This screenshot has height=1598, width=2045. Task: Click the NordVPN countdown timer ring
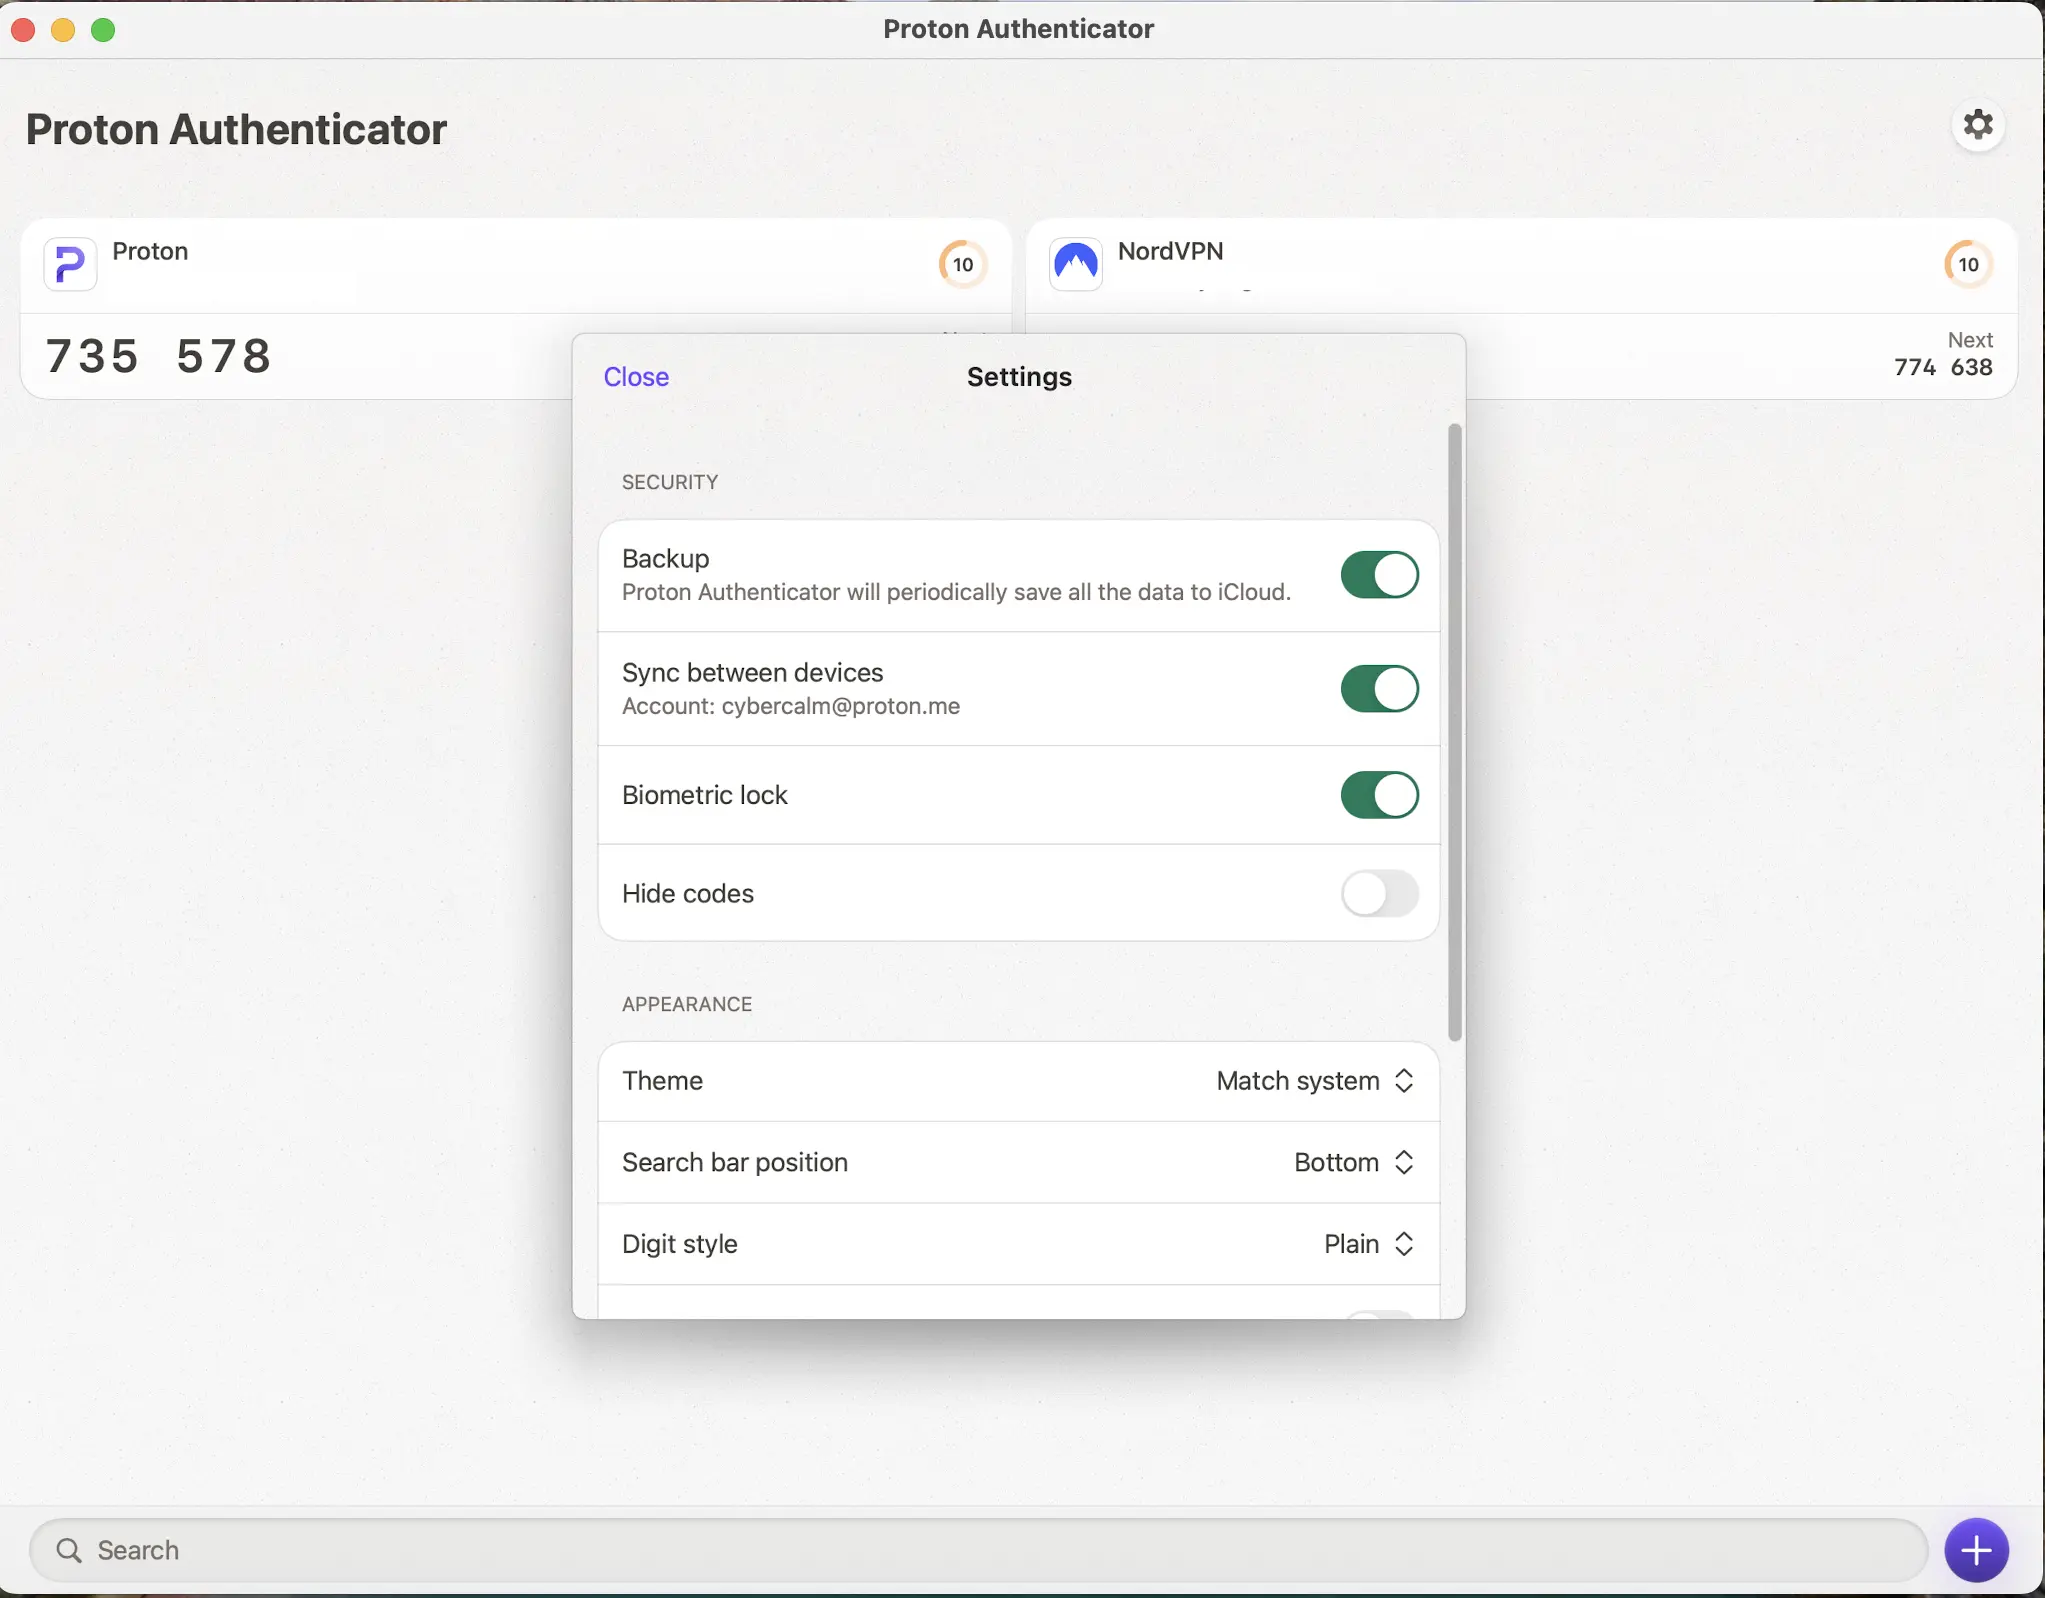(x=1967, y=264)
